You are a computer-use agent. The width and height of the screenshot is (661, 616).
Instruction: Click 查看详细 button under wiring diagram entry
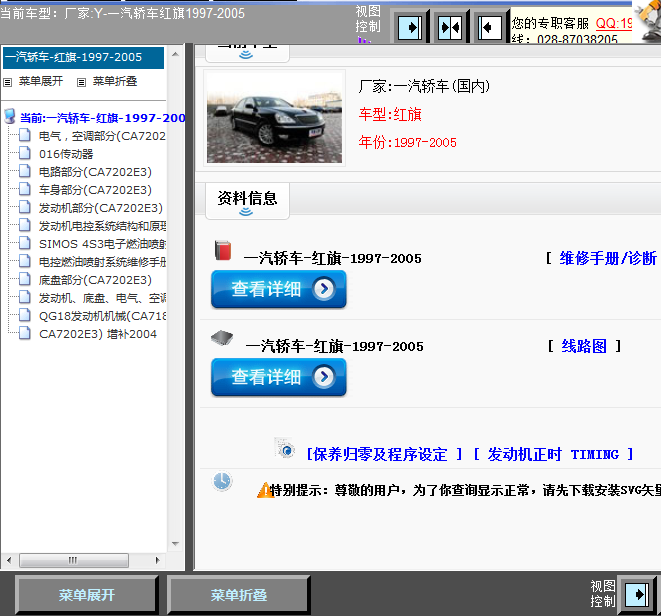coord(279,377)
